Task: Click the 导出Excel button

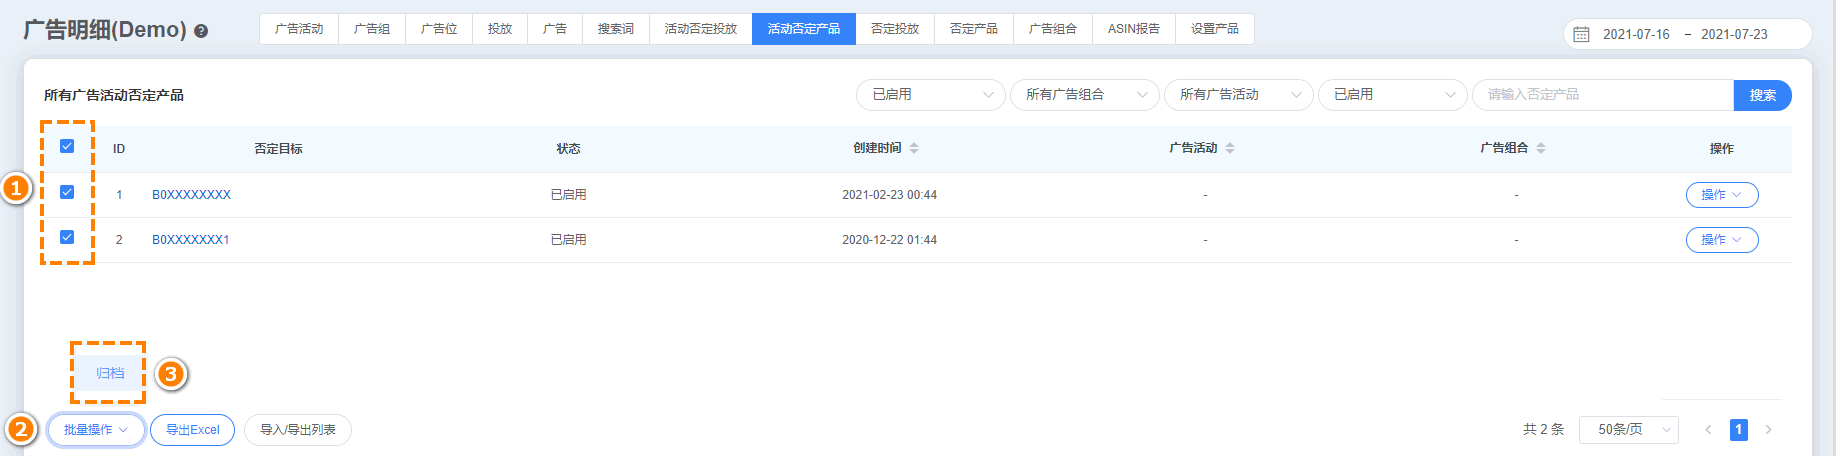Action: tap(192, 430)
